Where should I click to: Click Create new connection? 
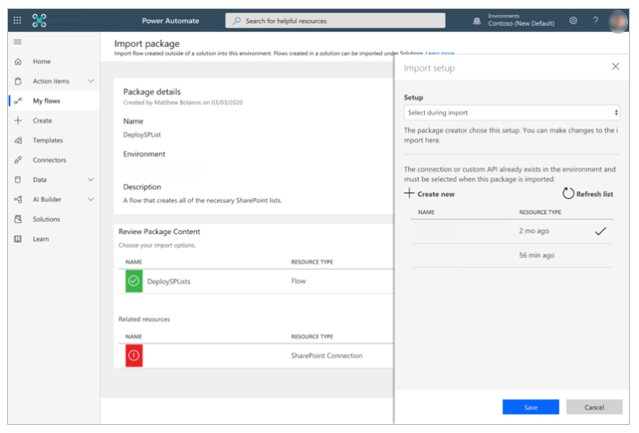[430, 194]
